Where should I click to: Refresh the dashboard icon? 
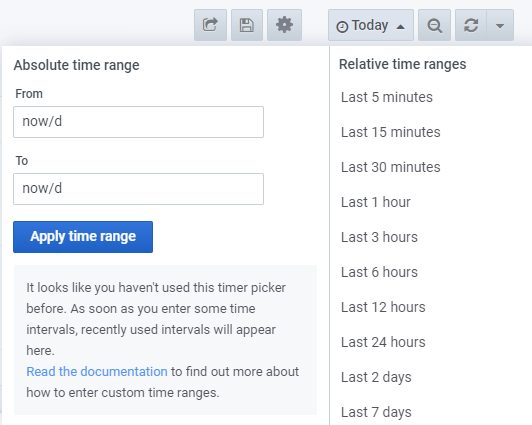(x=471, y=25)
